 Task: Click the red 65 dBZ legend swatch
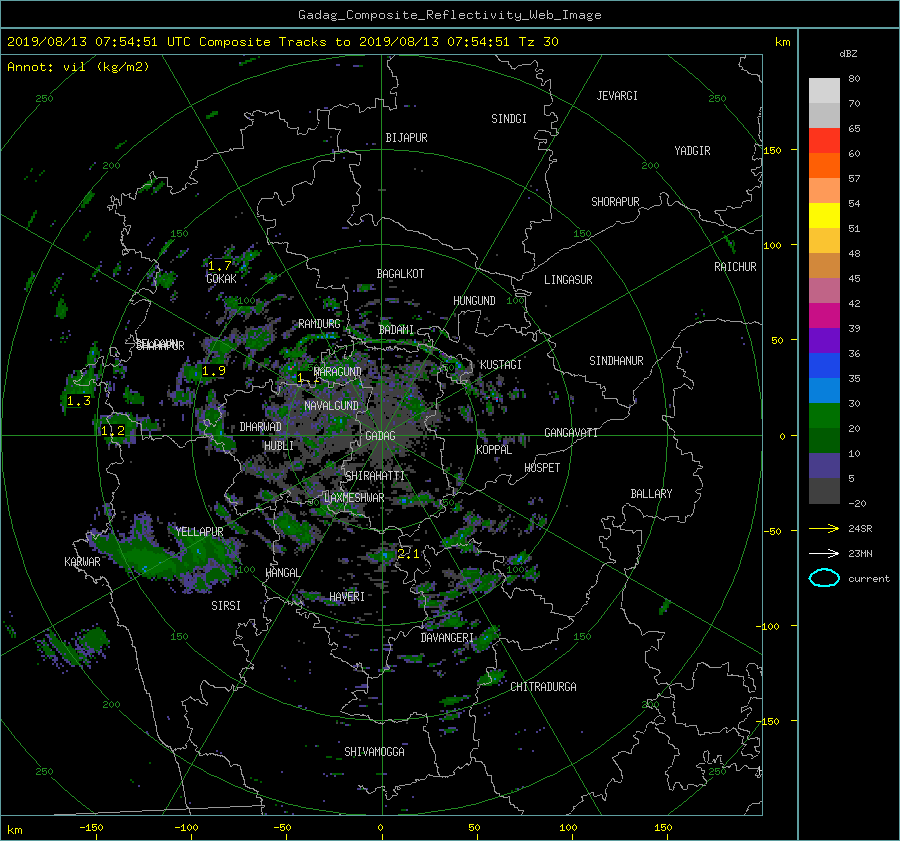click(x=824, y=141)
